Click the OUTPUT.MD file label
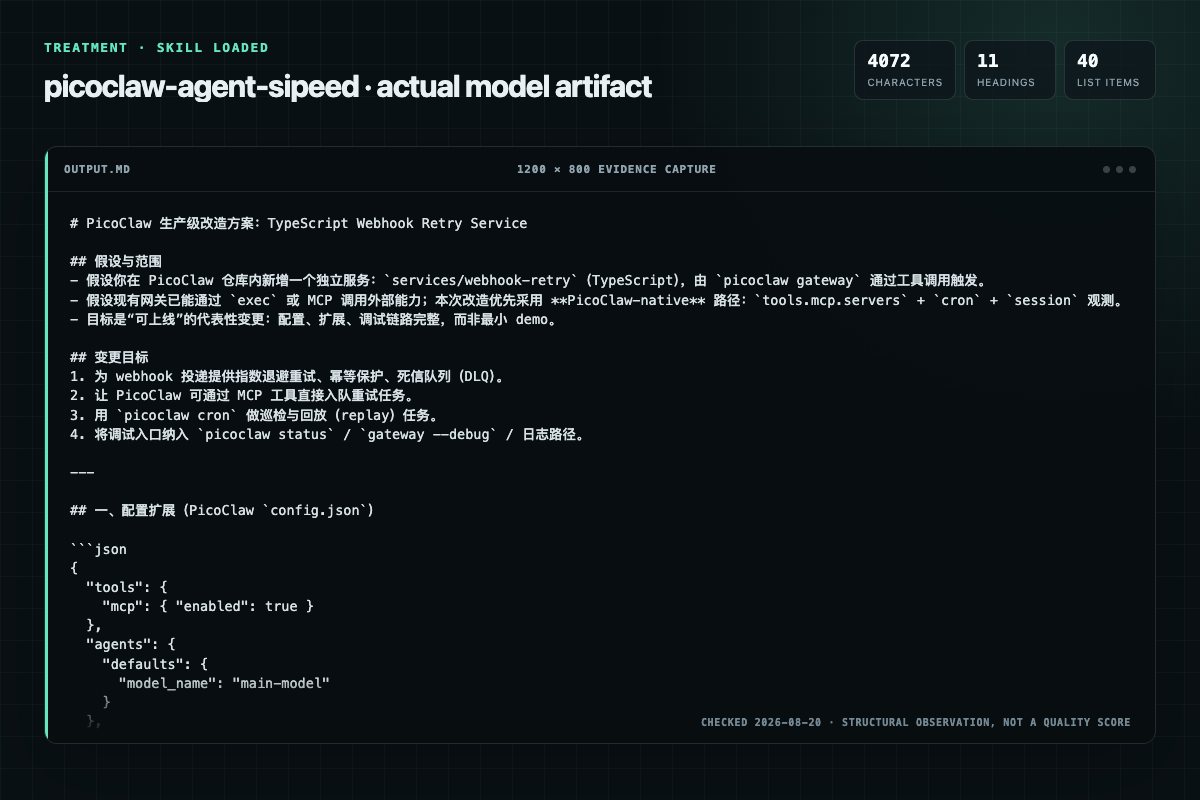 (x=96, y=169)
